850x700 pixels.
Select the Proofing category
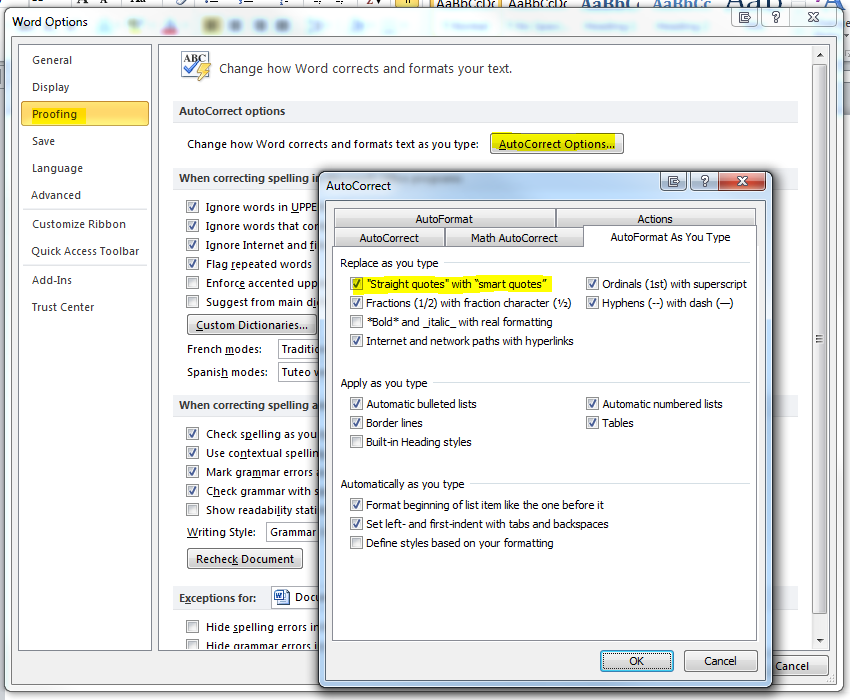coord(85,114)
